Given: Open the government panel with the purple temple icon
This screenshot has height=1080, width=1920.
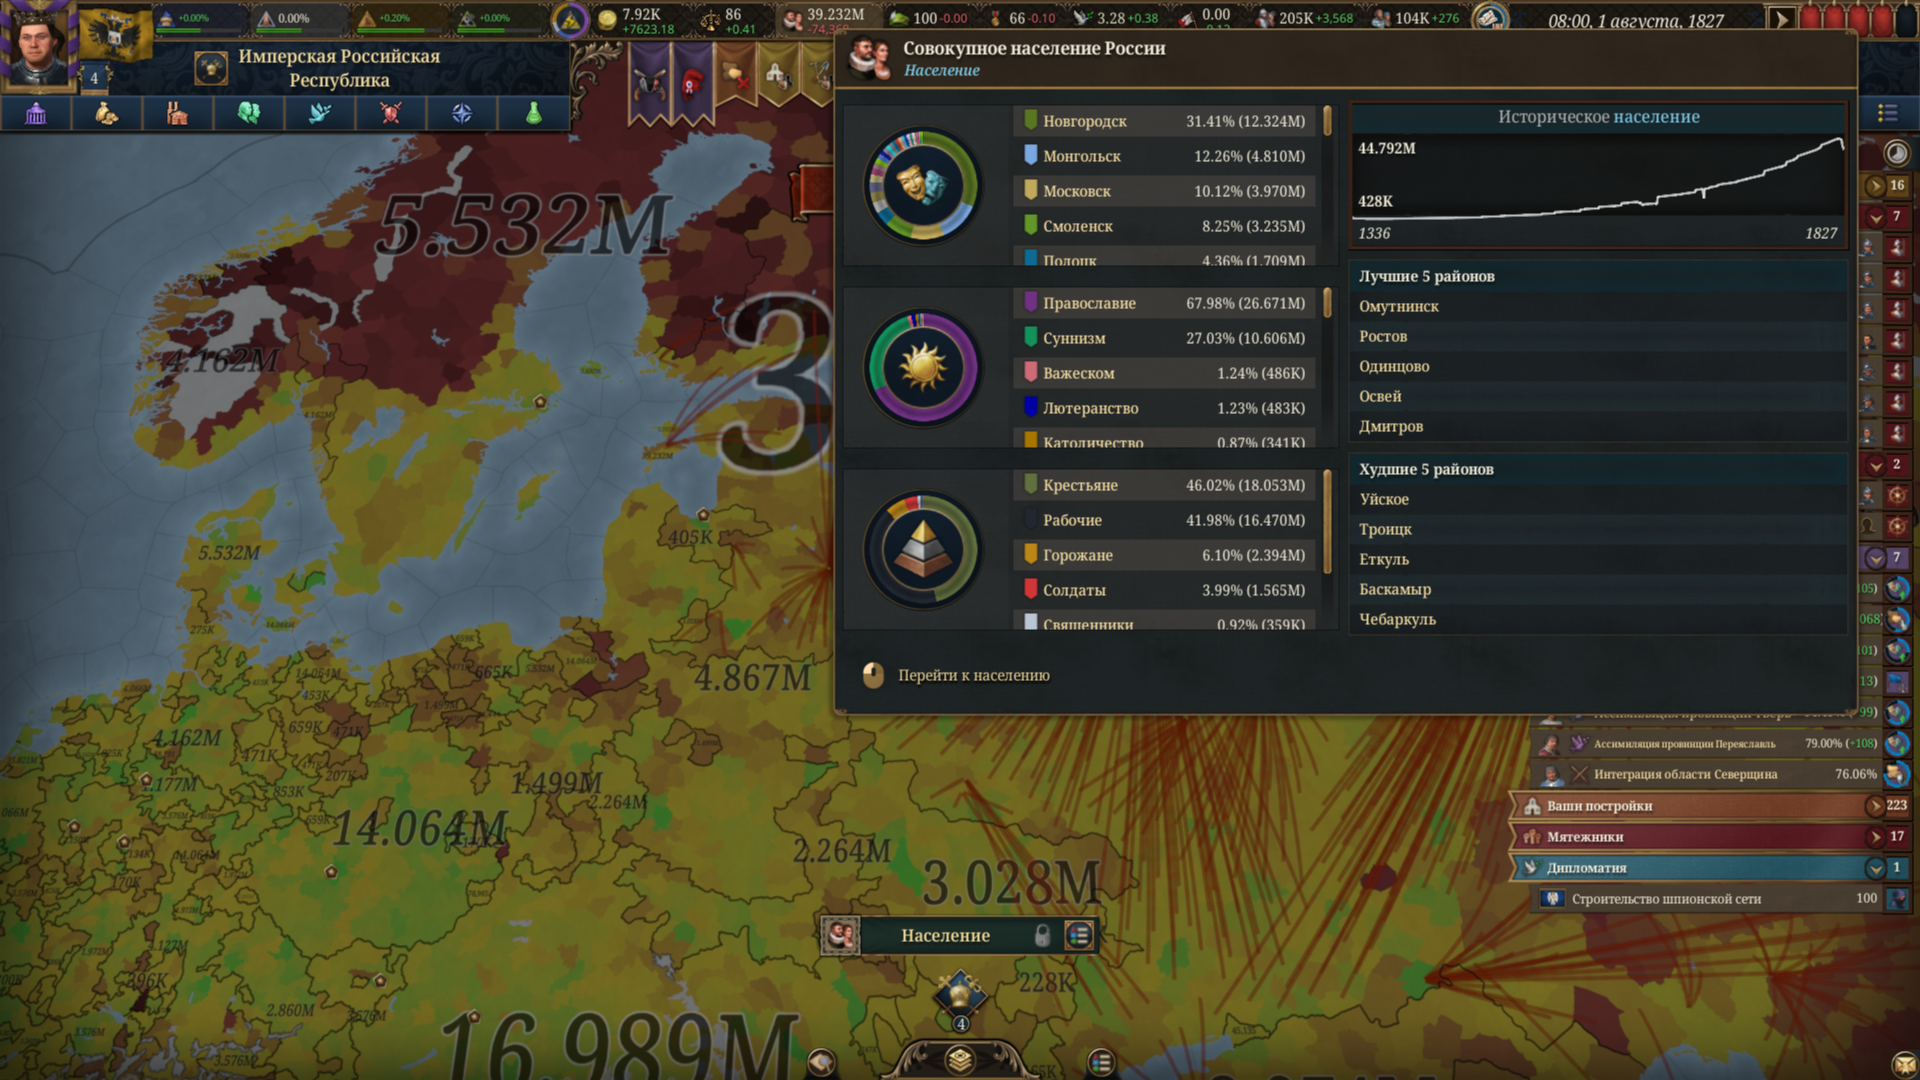Looking at the screenshot, I should (36, 113).
